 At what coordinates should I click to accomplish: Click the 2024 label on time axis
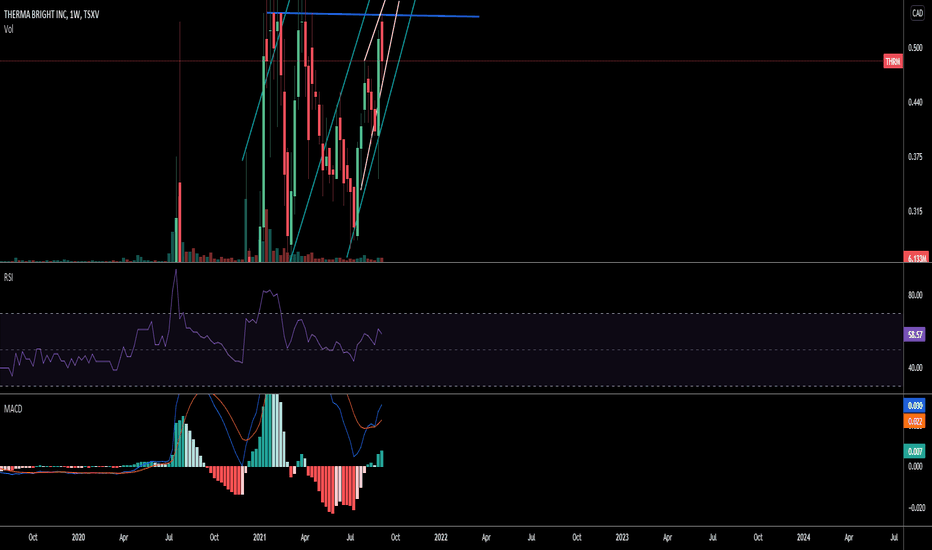pyautogui.click(x=803, y=537)
